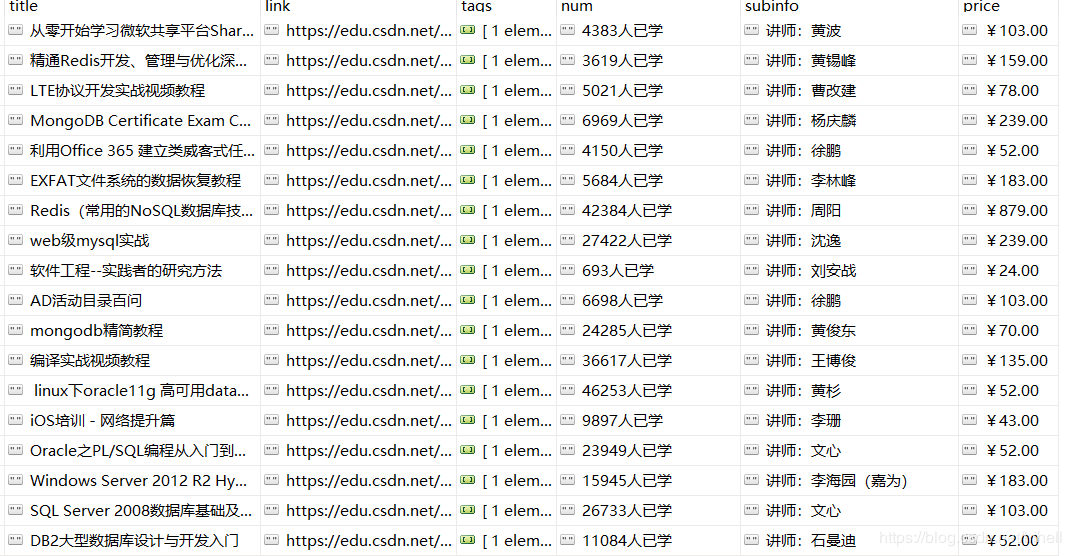Select num cell 27422人已学
1071x556 pixels.
649,240
